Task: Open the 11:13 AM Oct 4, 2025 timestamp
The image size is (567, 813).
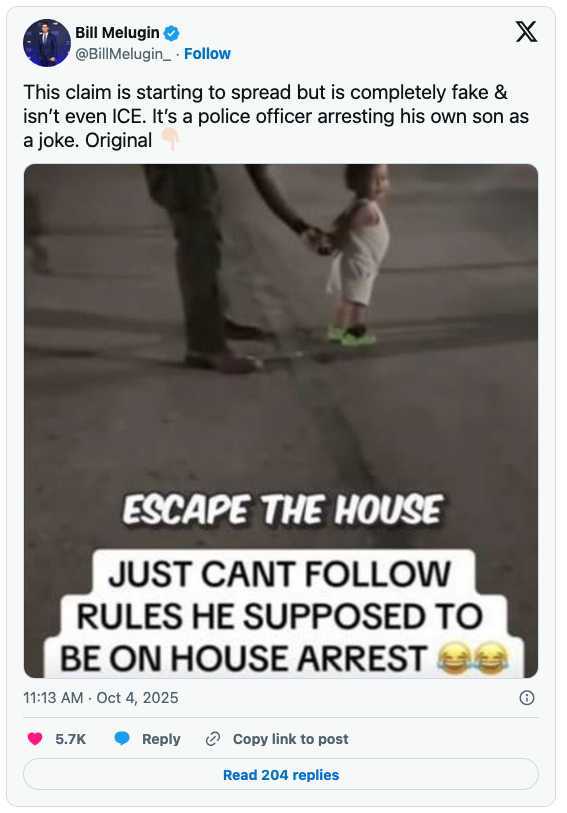Action: coord(101,698)
